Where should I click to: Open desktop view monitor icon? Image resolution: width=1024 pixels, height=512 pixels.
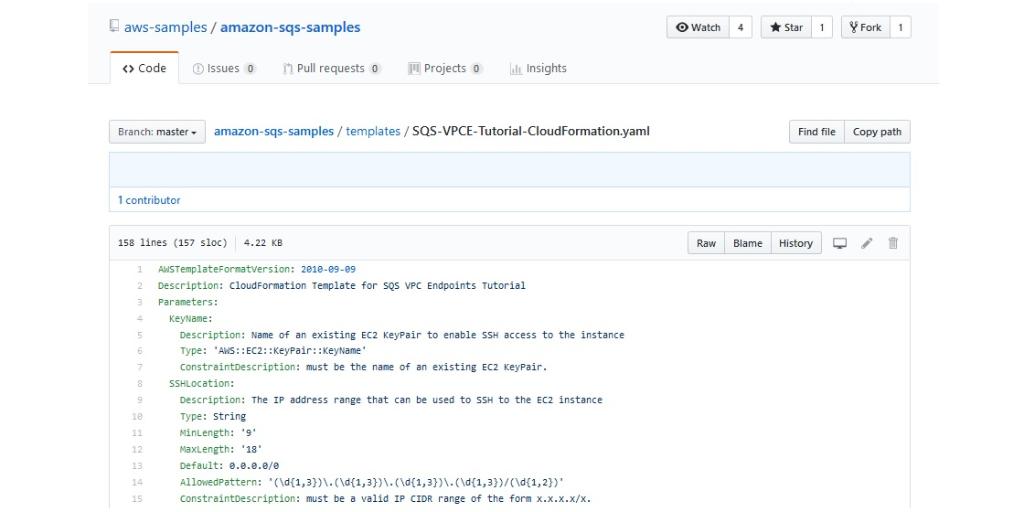840,243
